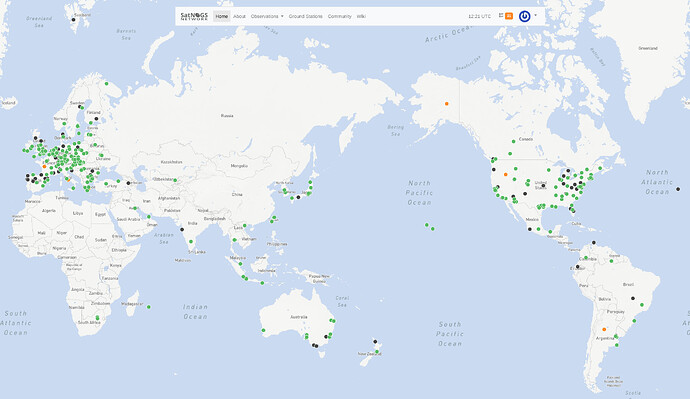Select the black marker near Azerbaijan
Viewport: 690px width, 399px height.
[x=128, y=183]
